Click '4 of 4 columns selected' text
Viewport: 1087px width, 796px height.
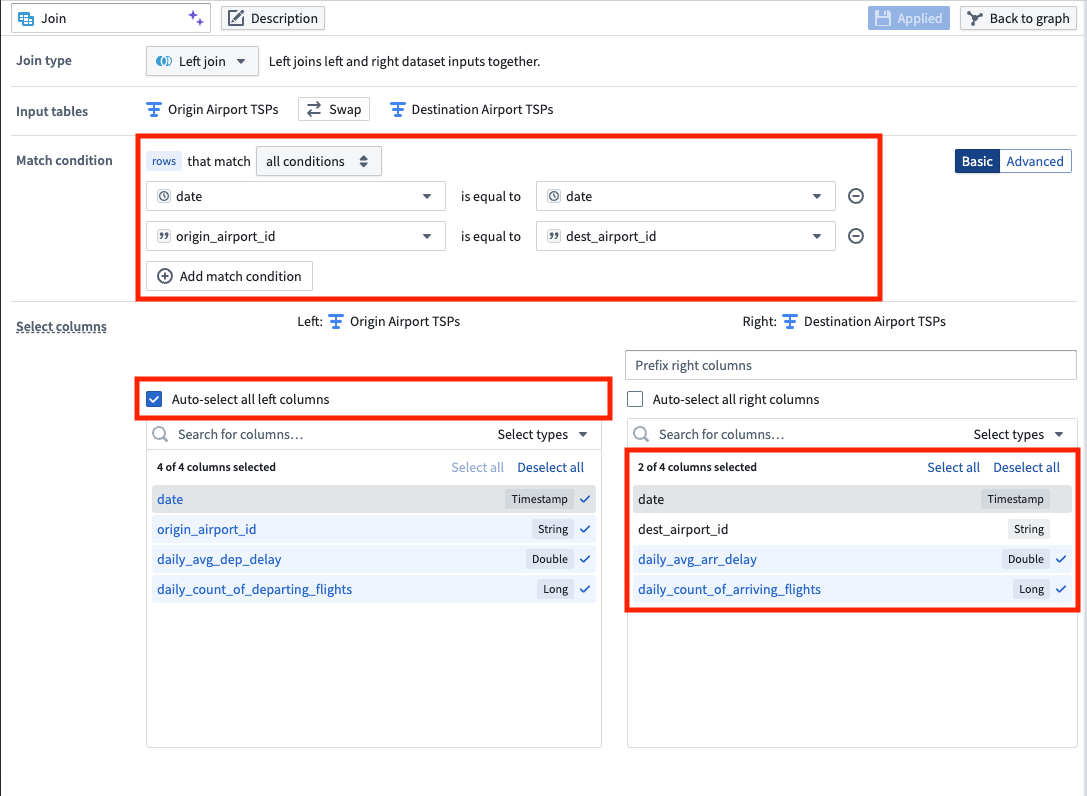pyautogui.click(x=216, y=467)
